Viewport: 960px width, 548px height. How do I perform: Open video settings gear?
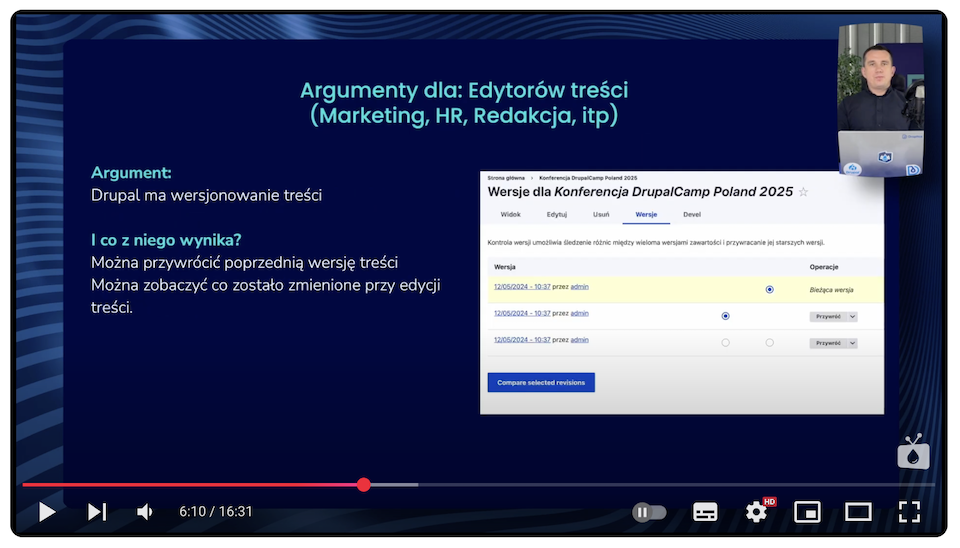tap(757, 512)
